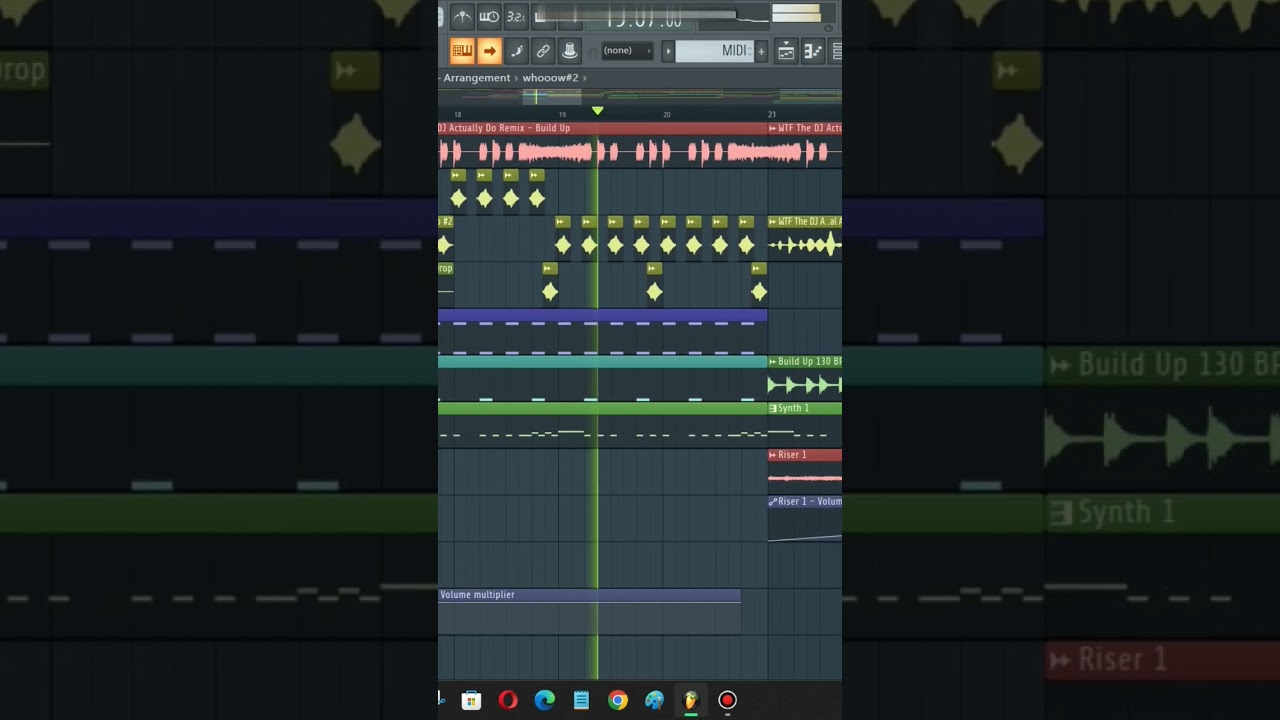The height and width of the screenshot is (720, 1280).
Task: Toggle auto scrolling arrow button
Action: tap(489, 50)
